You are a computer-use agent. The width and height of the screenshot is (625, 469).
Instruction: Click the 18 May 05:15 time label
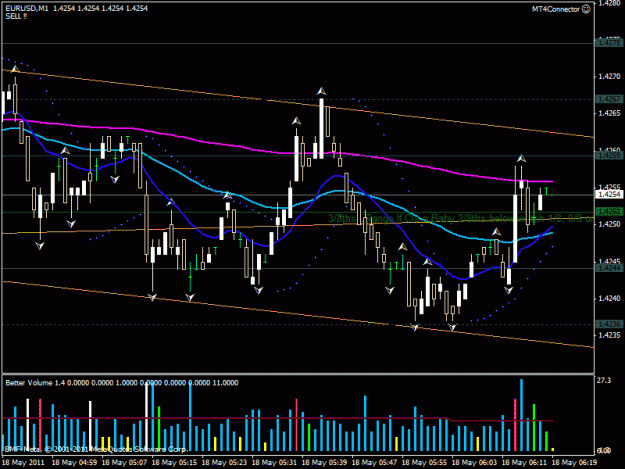[x=175, y=463]
